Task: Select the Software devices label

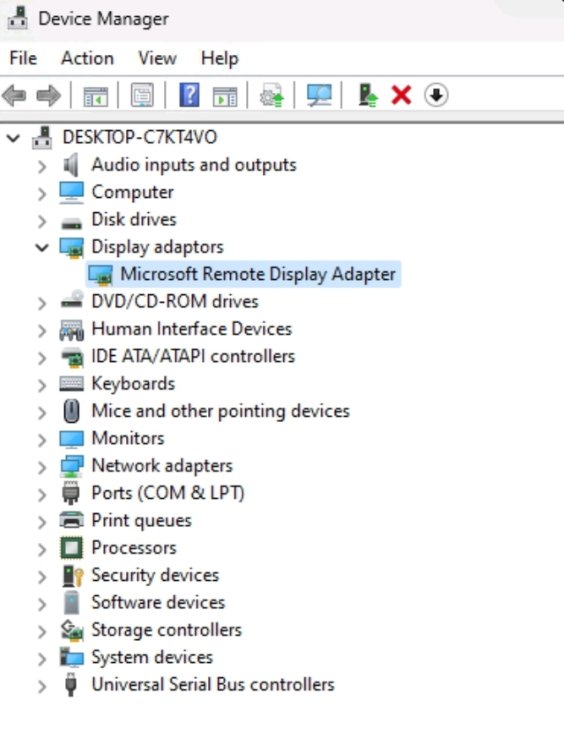Action: click(158, 602)
